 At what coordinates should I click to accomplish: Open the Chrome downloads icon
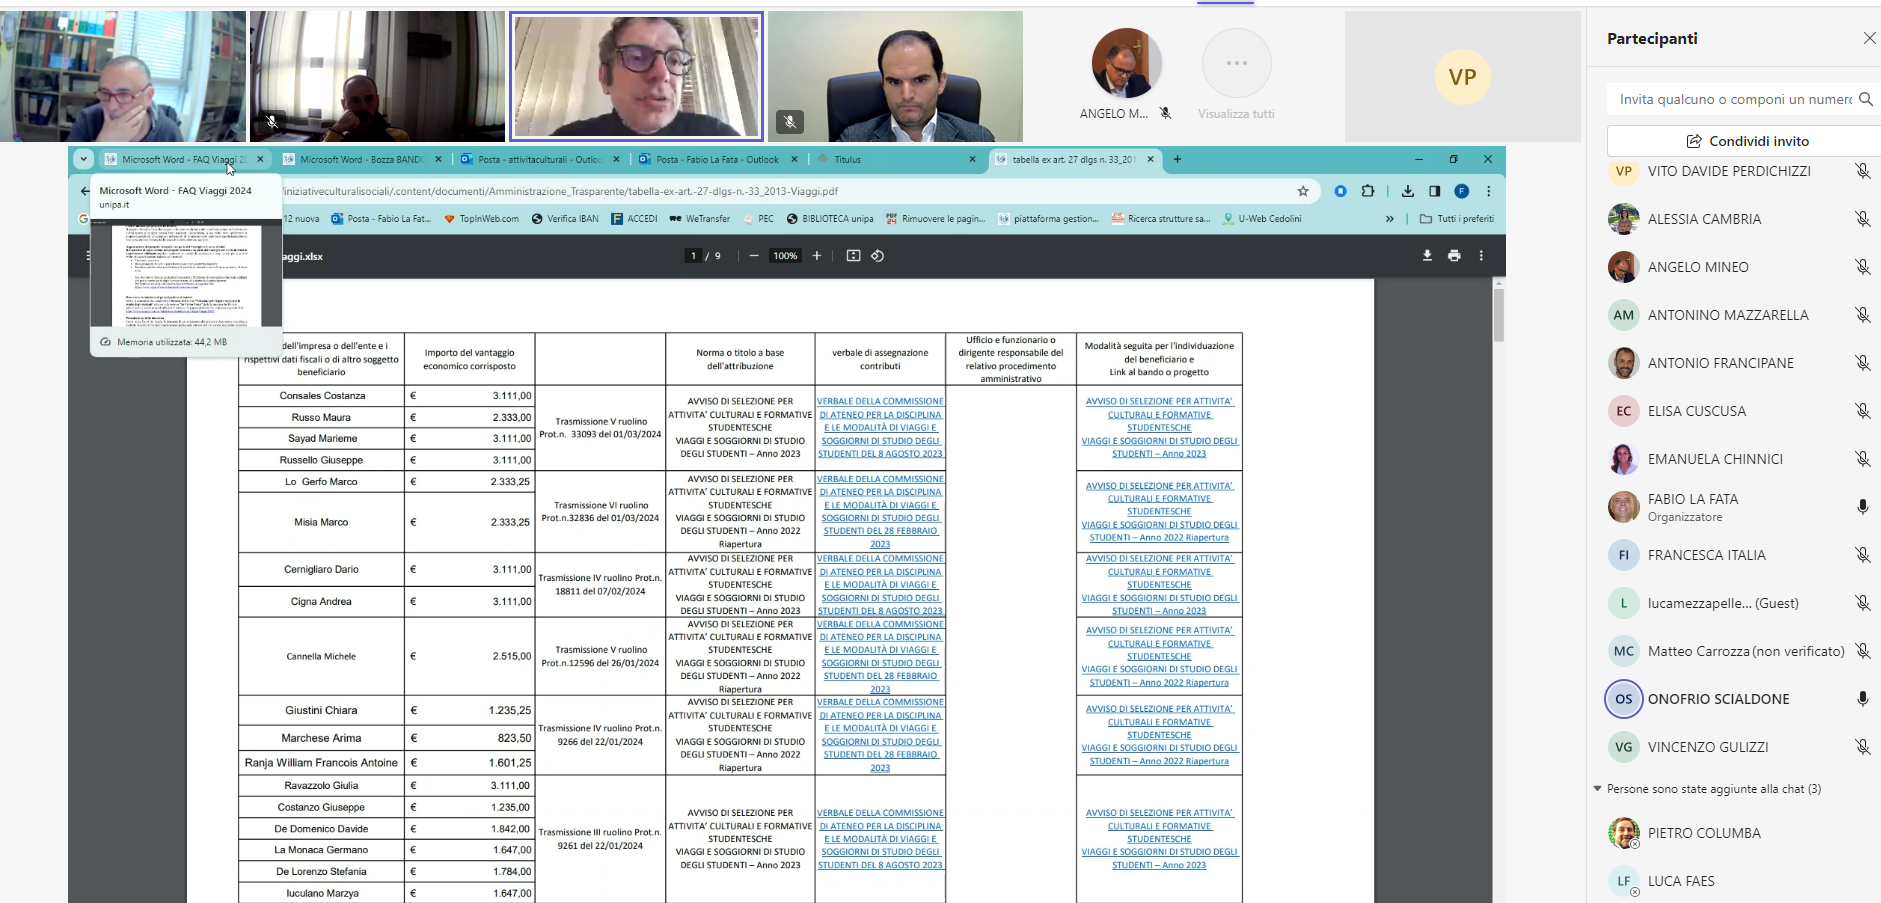click(x=1407, y=191)
